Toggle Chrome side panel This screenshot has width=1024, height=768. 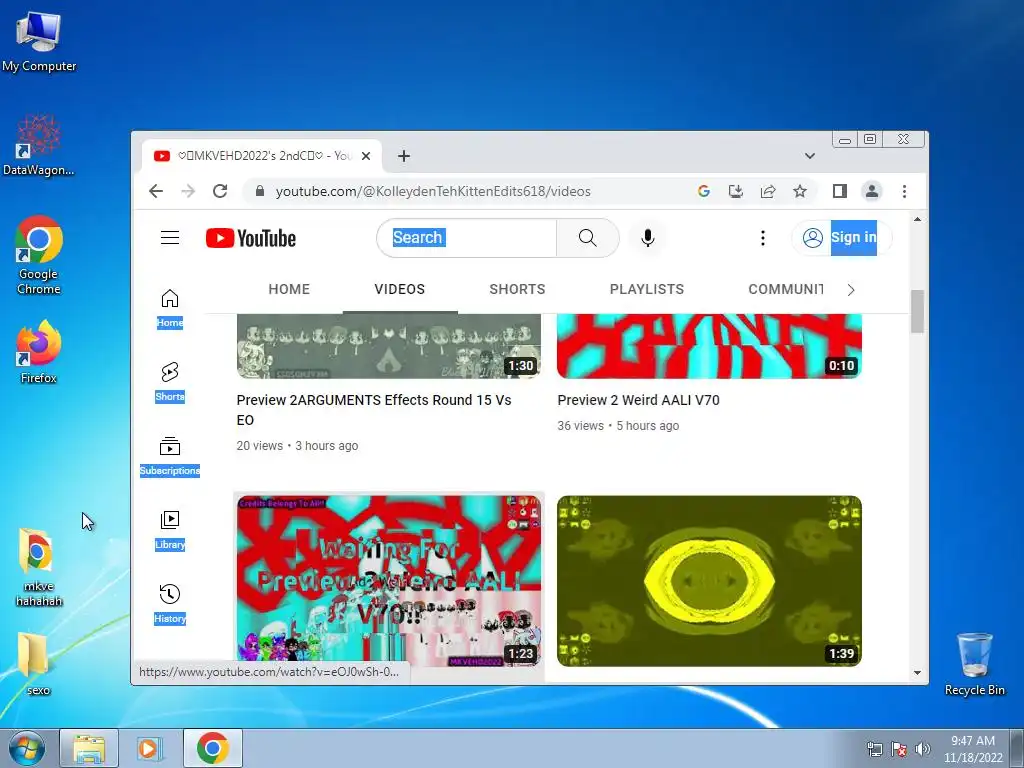click(839, 191)
